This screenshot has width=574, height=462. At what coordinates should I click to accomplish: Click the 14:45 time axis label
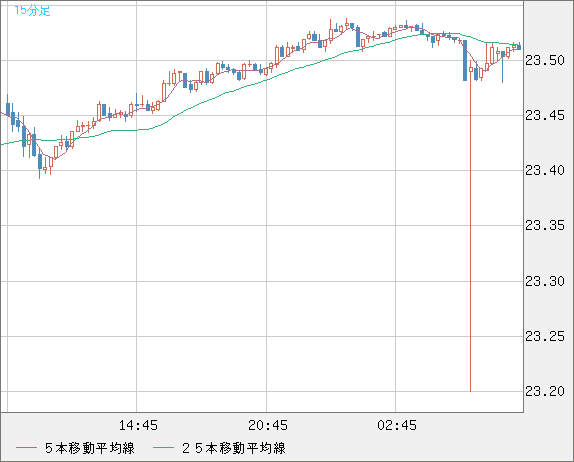click(138, 425)
